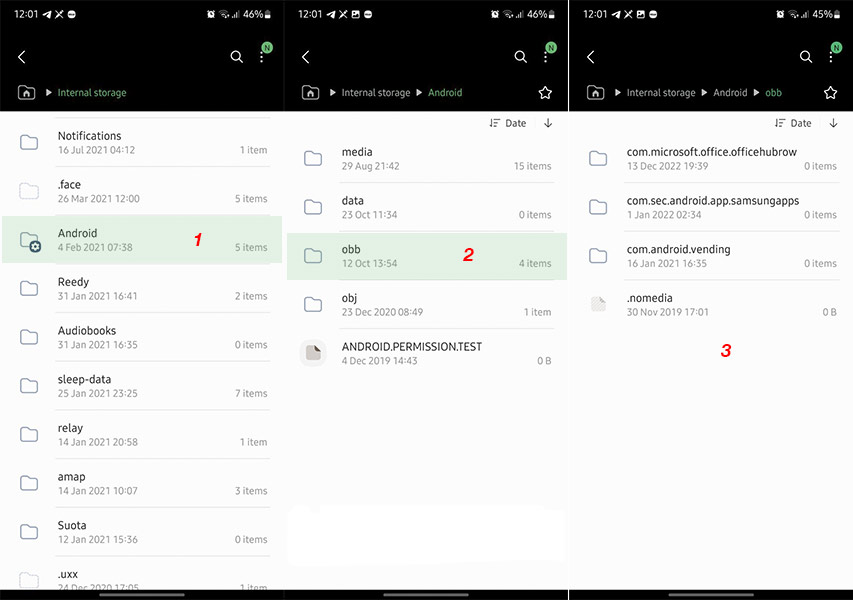Open search on the Android folder screen
853x600 pixels.
point(520,57)
